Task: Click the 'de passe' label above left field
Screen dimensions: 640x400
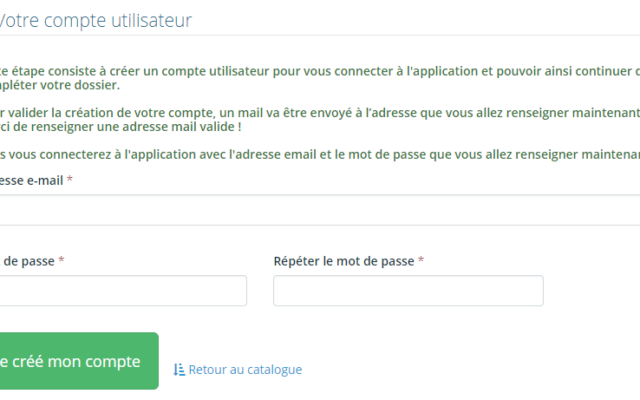Action: 29,261
